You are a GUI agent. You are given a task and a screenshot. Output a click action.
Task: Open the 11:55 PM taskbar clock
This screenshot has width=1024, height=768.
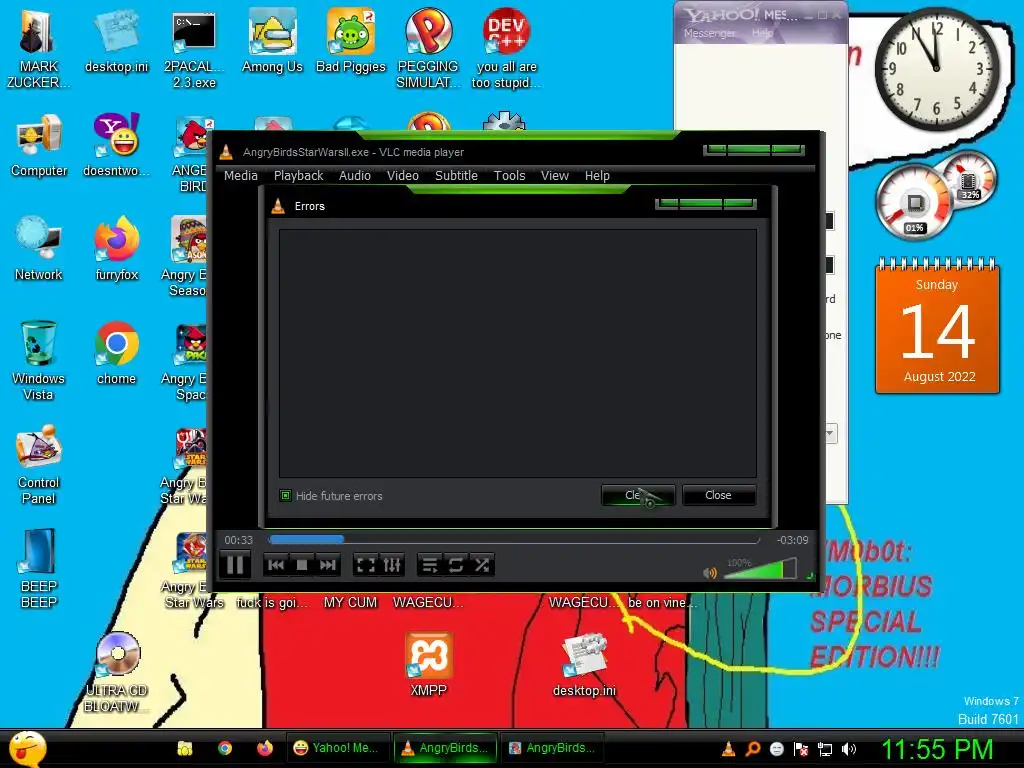coord(937,749)
